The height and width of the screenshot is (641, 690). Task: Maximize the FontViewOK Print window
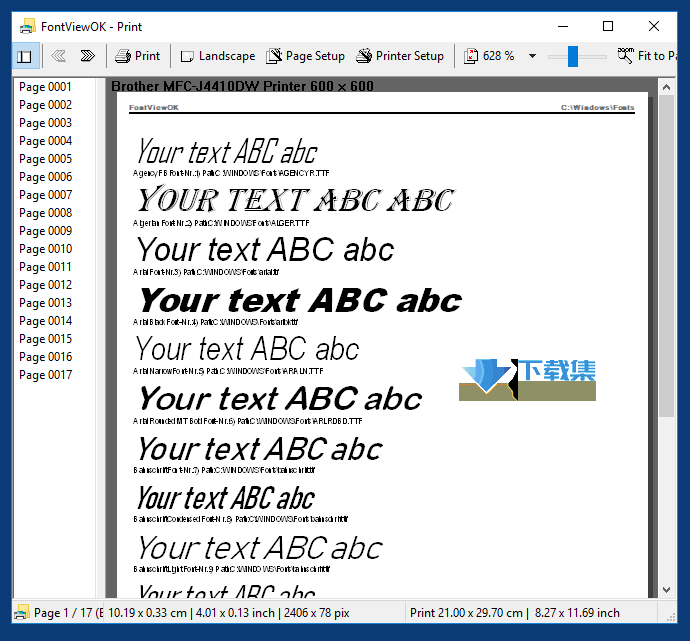608,26
